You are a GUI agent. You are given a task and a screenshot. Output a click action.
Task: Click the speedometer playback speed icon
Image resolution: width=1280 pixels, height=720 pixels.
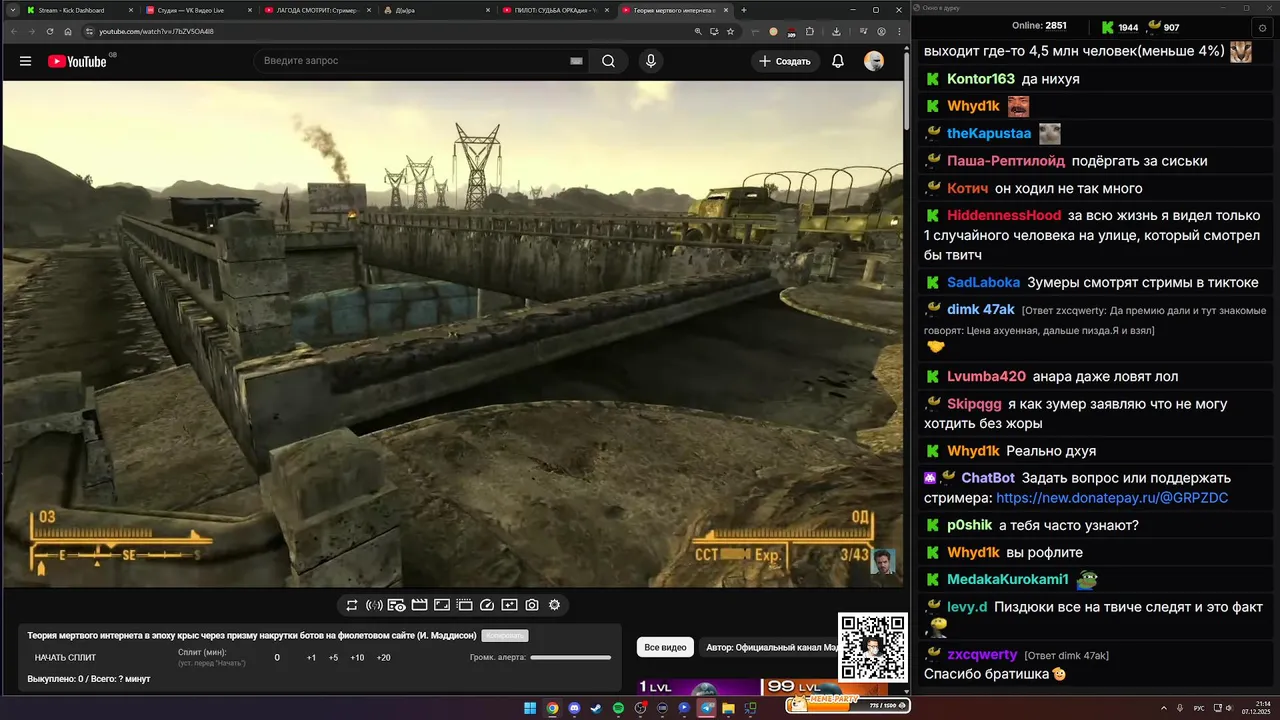[487, 605]
